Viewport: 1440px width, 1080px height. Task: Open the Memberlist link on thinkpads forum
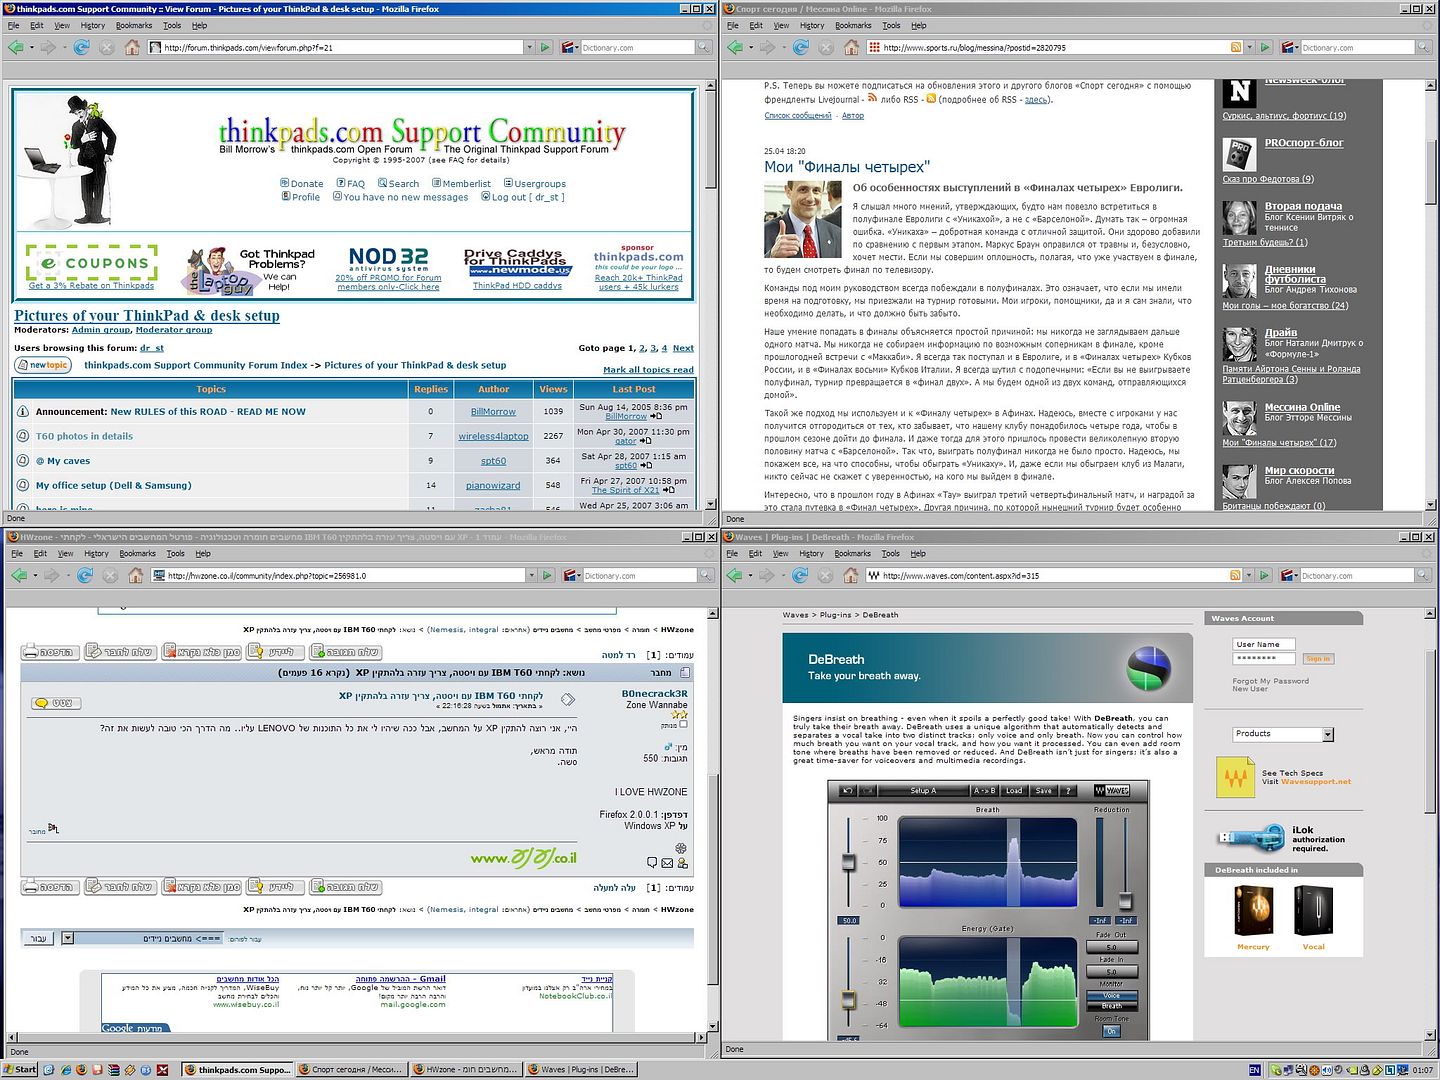[467, 184]
